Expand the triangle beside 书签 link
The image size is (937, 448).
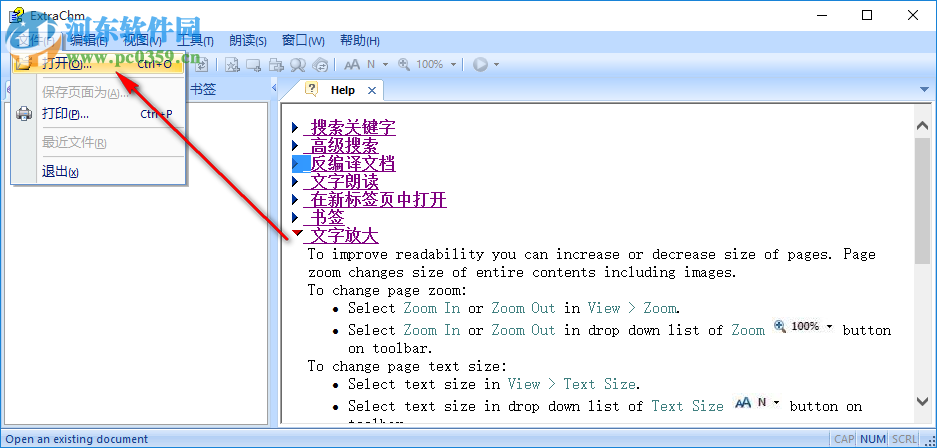pos(295,217)
